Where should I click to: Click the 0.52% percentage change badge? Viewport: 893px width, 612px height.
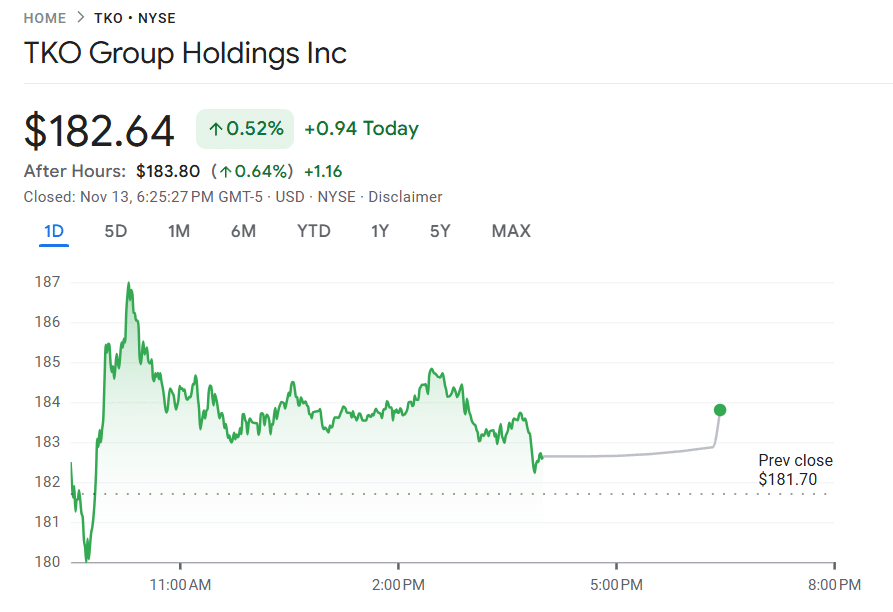pyautogui.click(x=244, y=128)
